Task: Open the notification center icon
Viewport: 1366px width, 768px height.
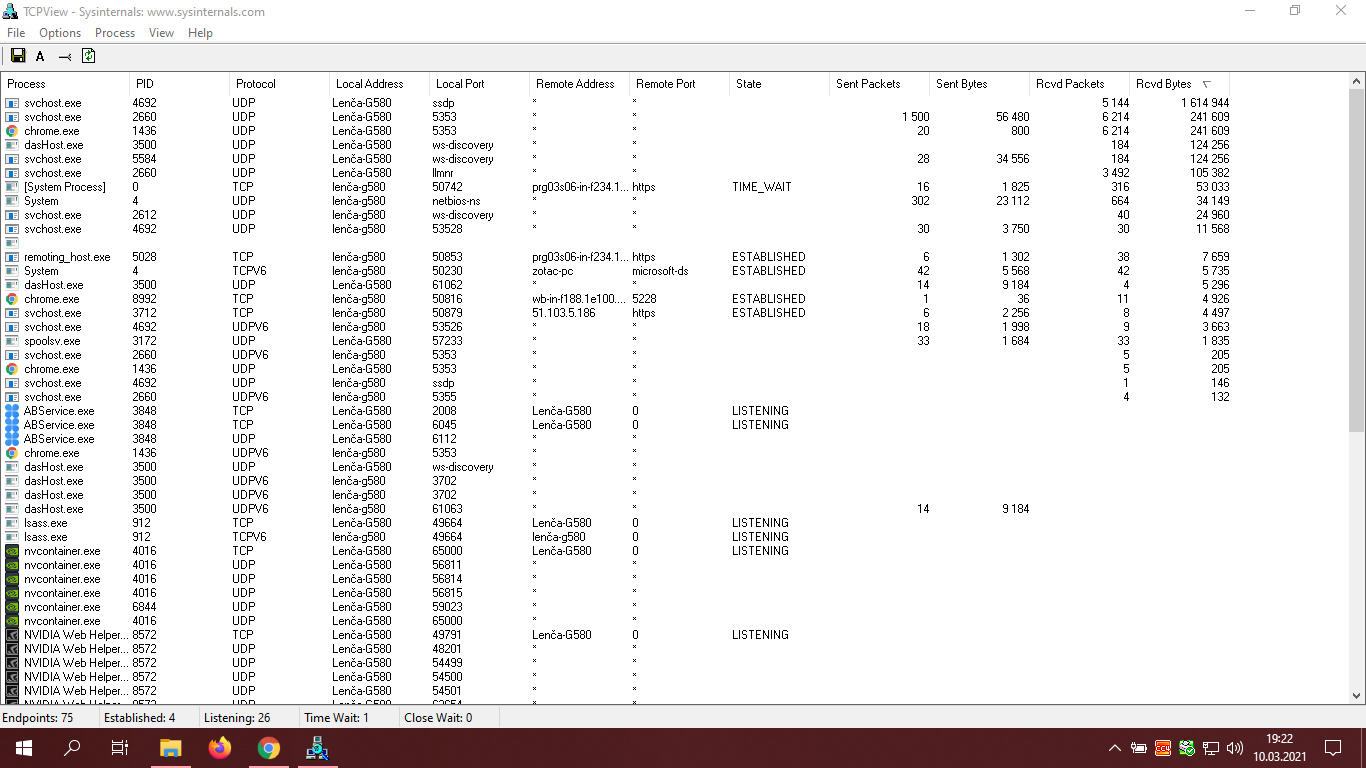Action: pyautogui.click(x=1332, y=747)
